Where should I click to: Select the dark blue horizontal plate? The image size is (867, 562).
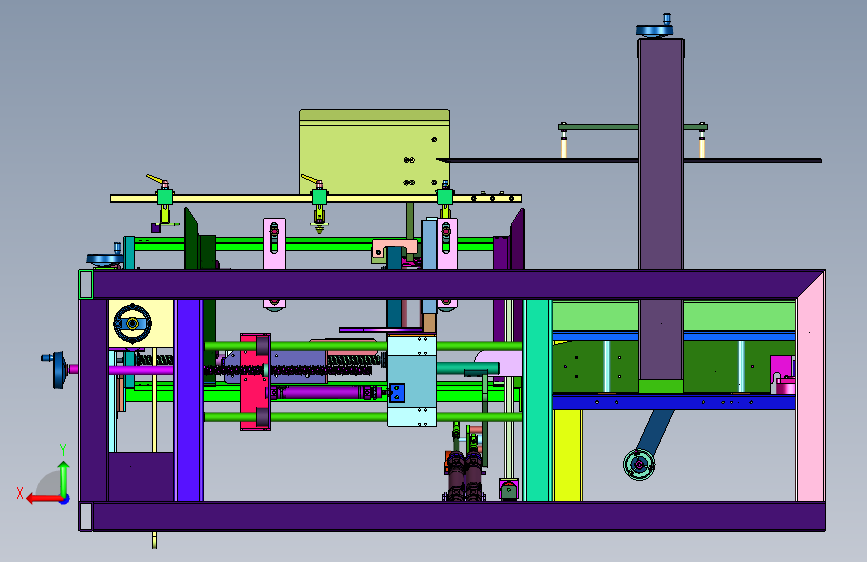pyautogui.click(x=673, y=402)
